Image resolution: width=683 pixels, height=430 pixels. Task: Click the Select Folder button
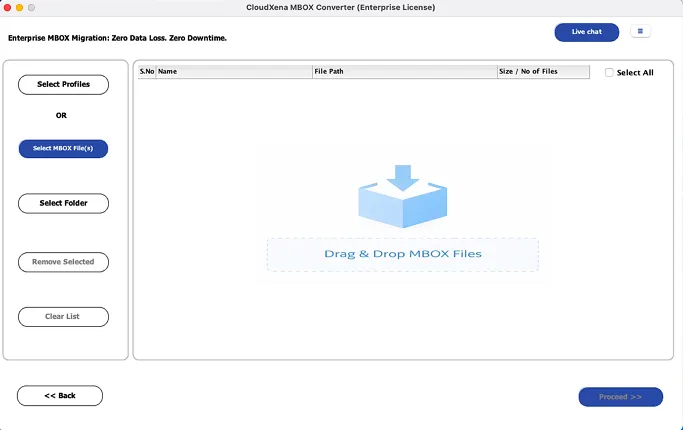63,203
